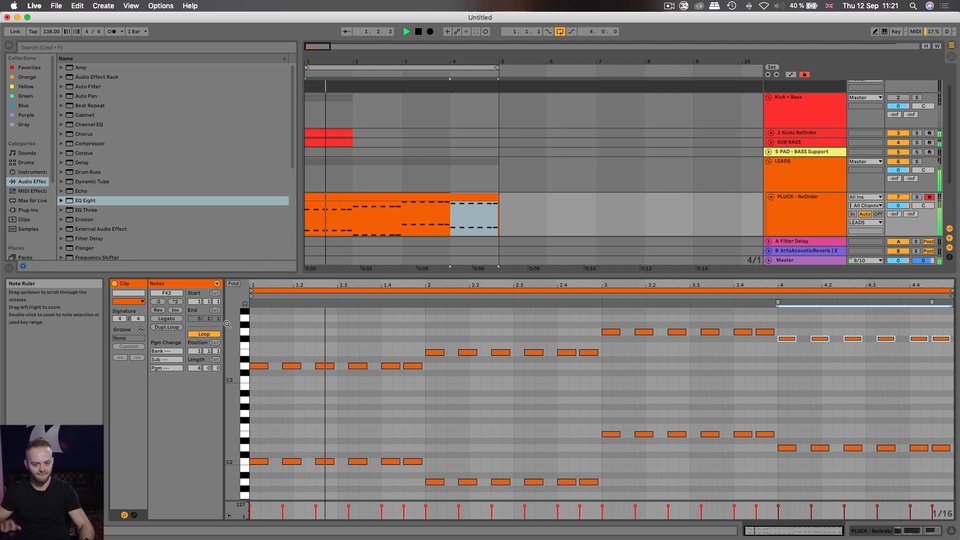Viewport: 960px width, 540px height.
Task: Toggle the MIDI map mode switch
Action: tap(915, 31)
